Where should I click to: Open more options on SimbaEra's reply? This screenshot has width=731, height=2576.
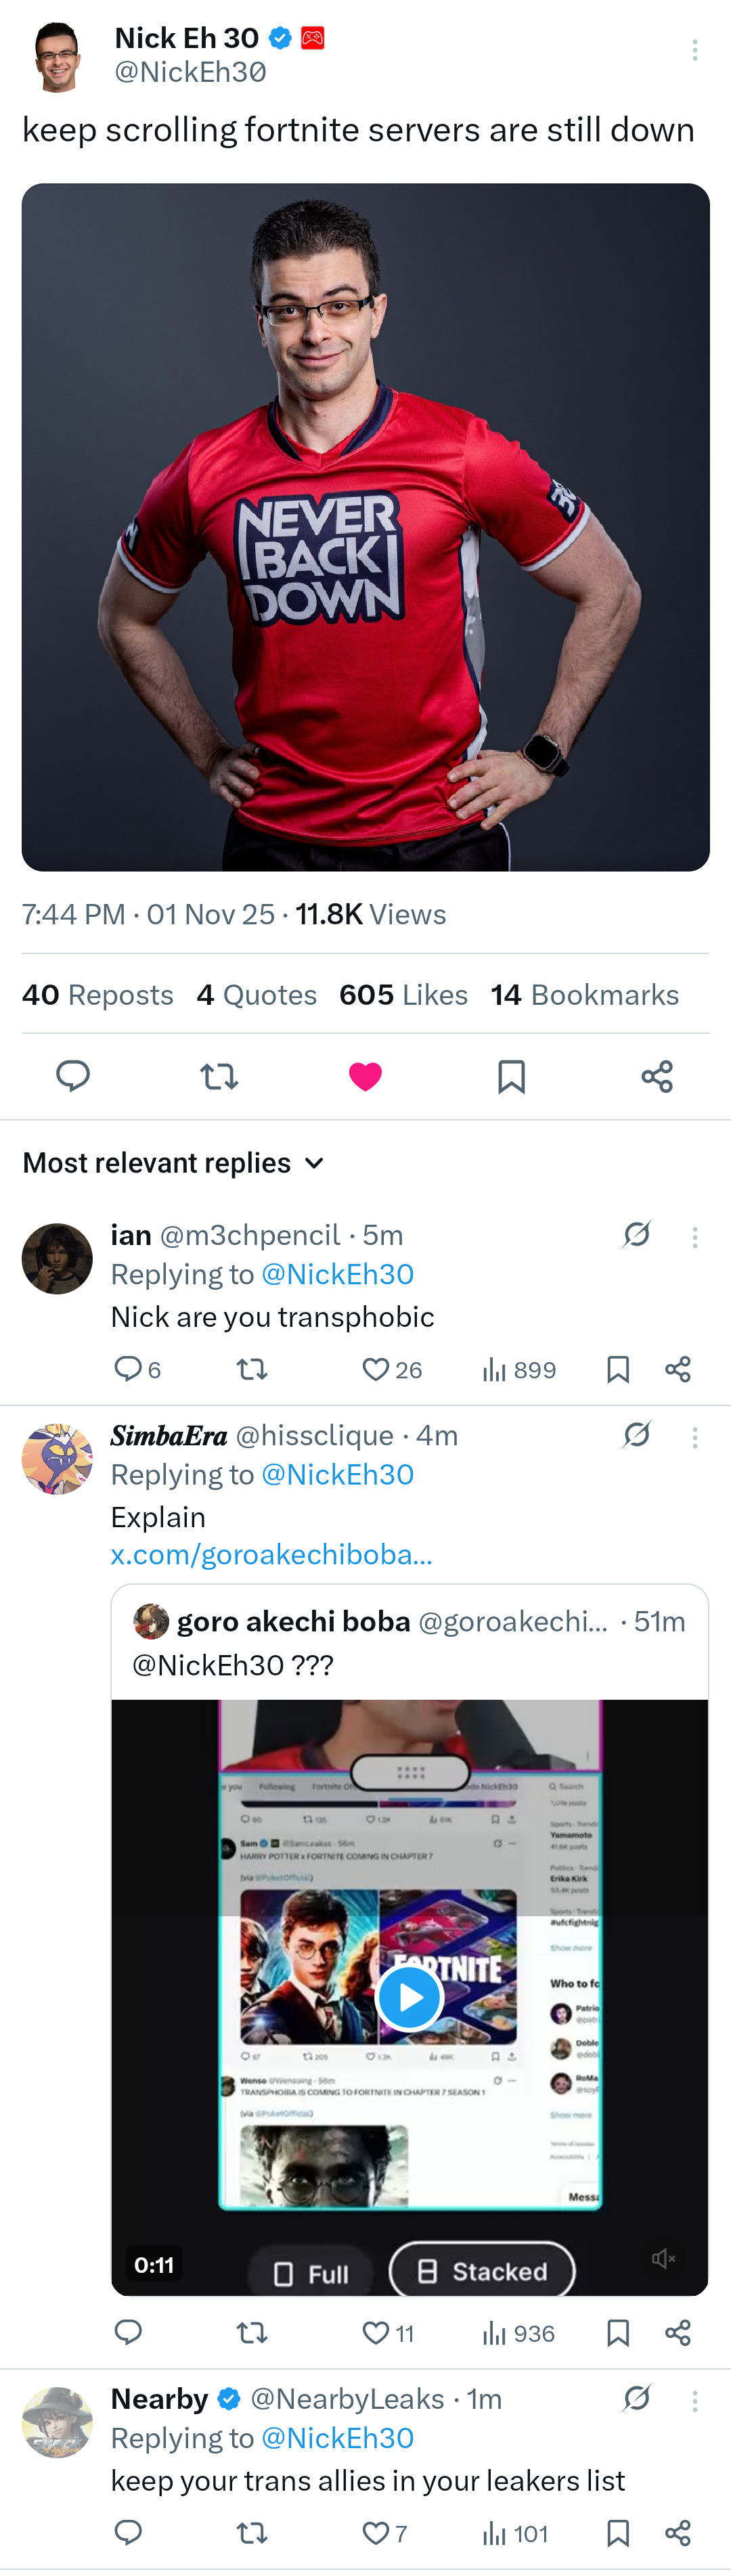coord(694,1437)
